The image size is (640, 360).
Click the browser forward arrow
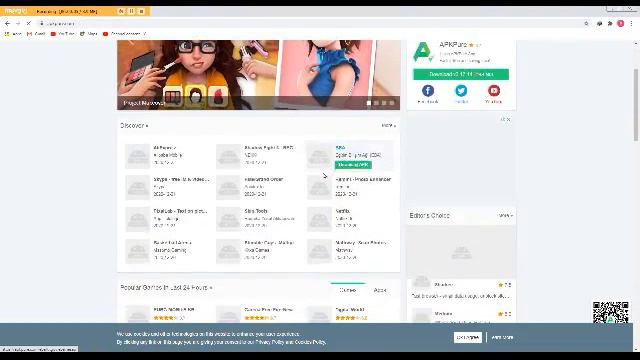pos(18,24)
